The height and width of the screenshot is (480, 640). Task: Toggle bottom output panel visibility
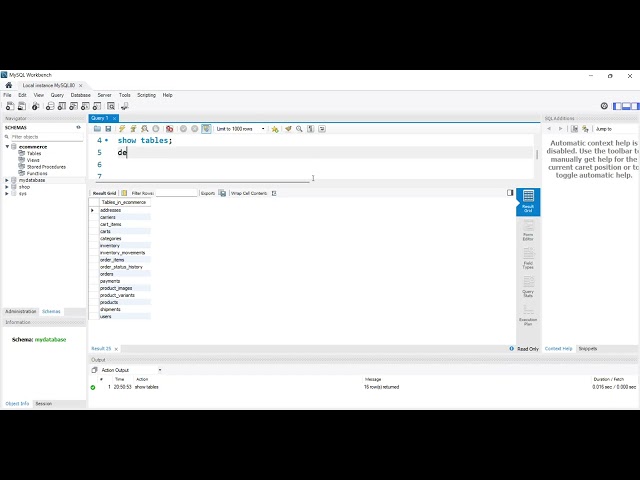[626, 106]
